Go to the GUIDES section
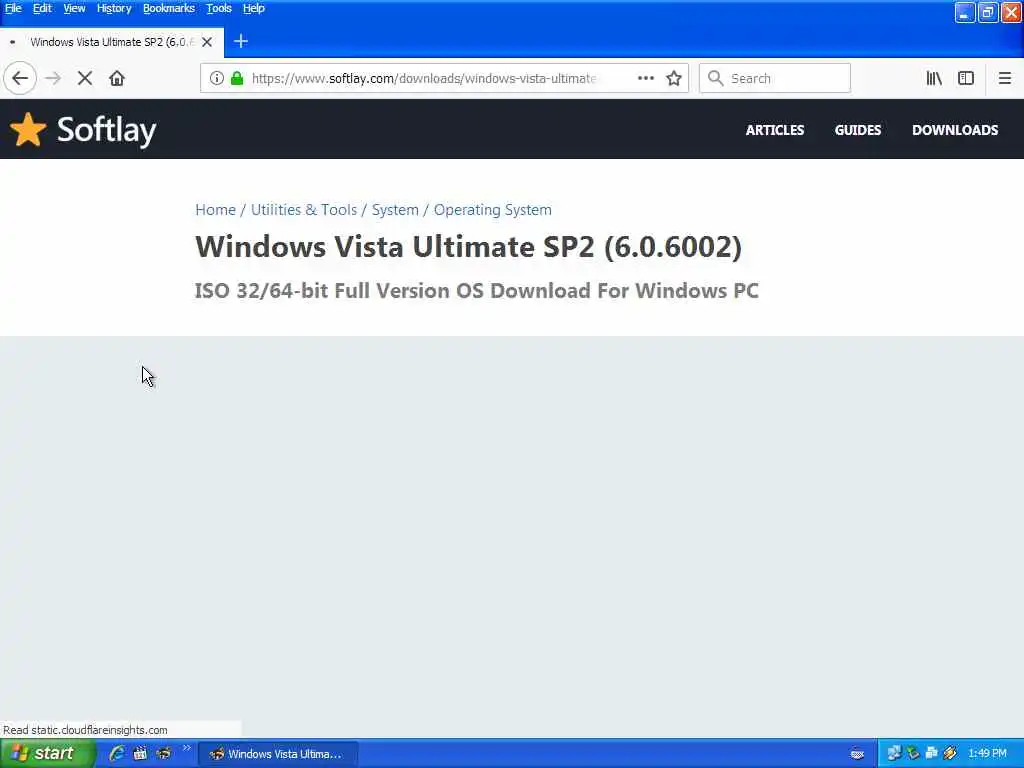The height and width of the screenshot is (768, 1024). click(x=857, y=130)
